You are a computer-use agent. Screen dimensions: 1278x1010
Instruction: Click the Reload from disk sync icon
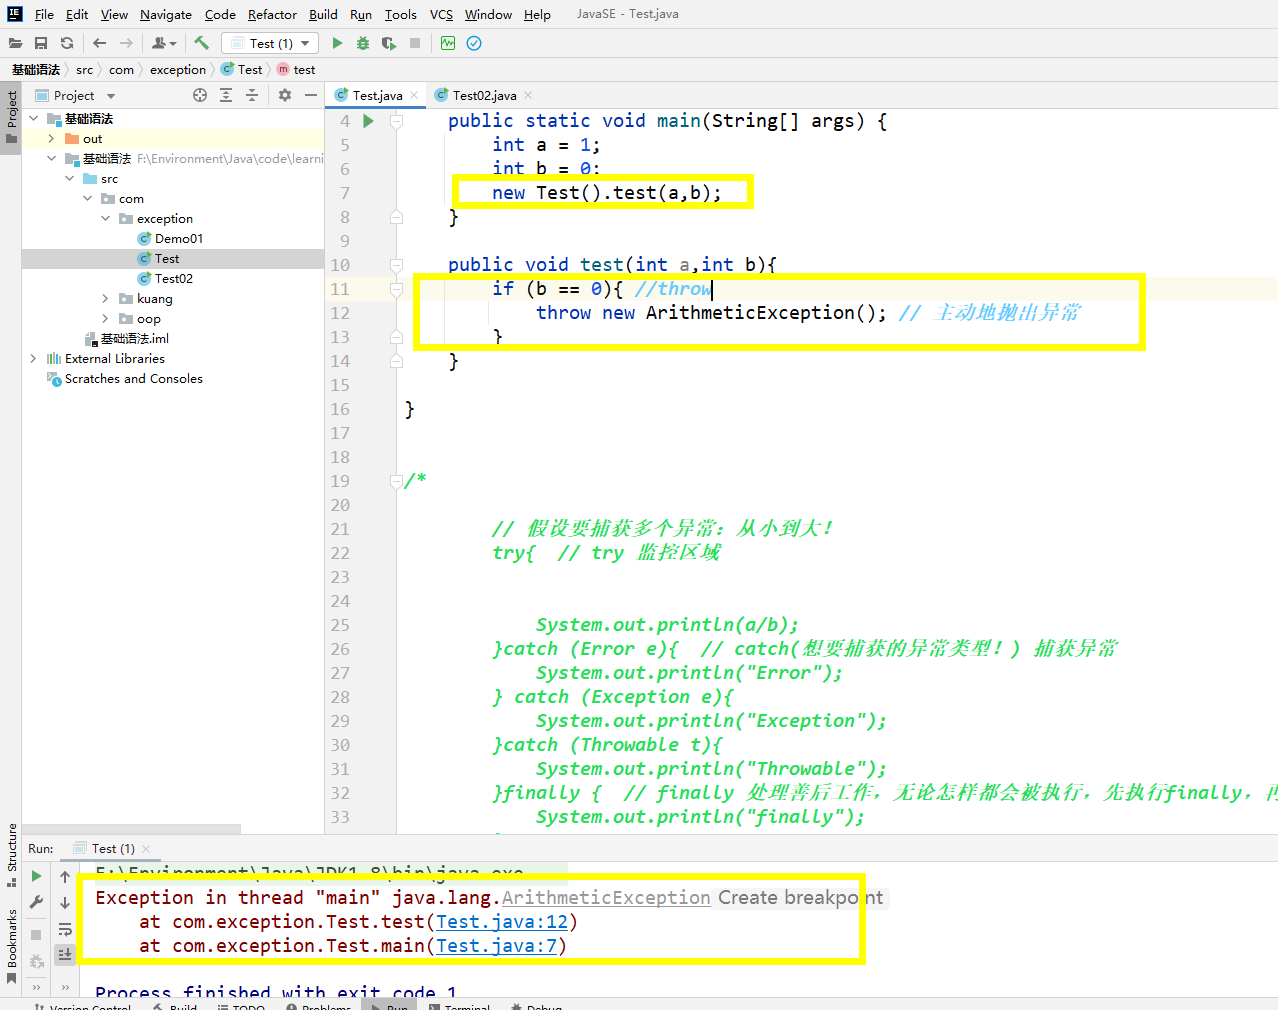(67, 43)
